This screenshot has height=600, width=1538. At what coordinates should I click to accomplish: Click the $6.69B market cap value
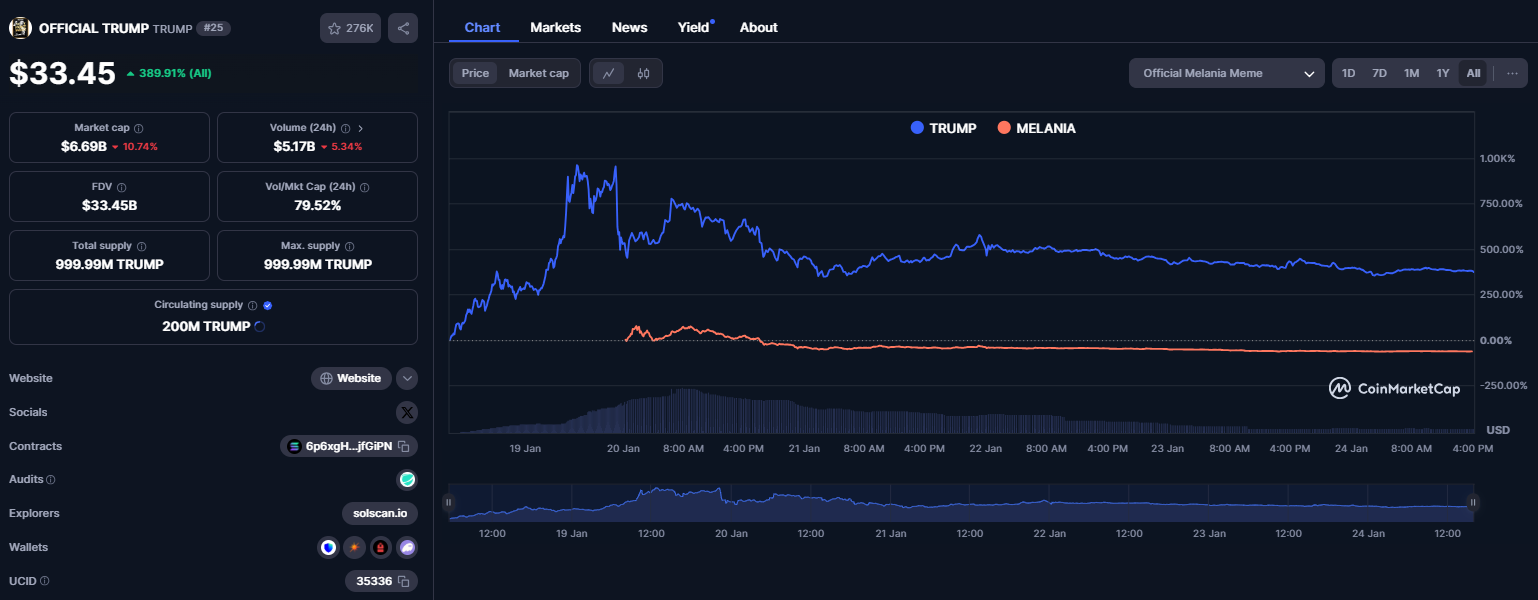(84, 146)
